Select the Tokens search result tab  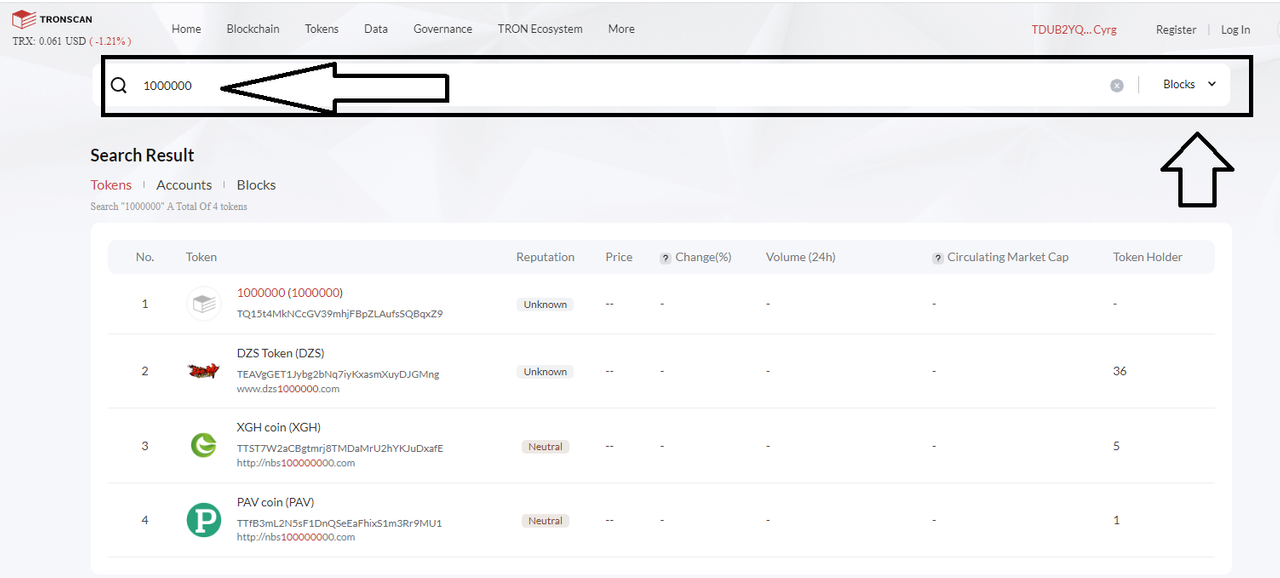(111, 185)
